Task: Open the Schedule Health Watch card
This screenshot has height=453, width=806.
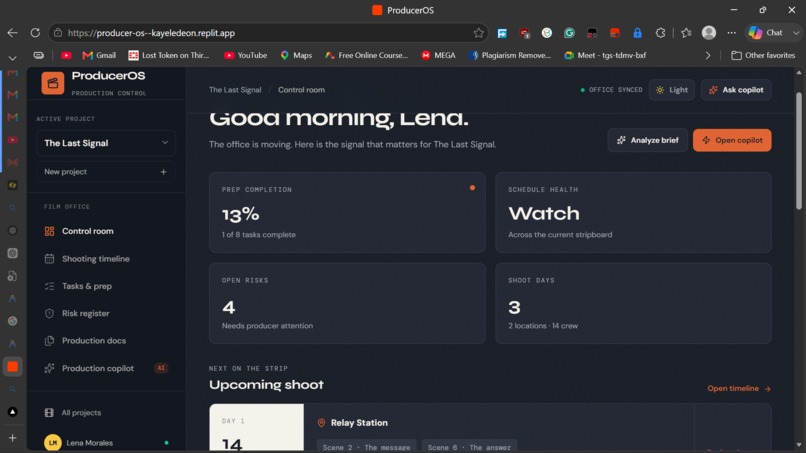Action: [x=633, y=212]
